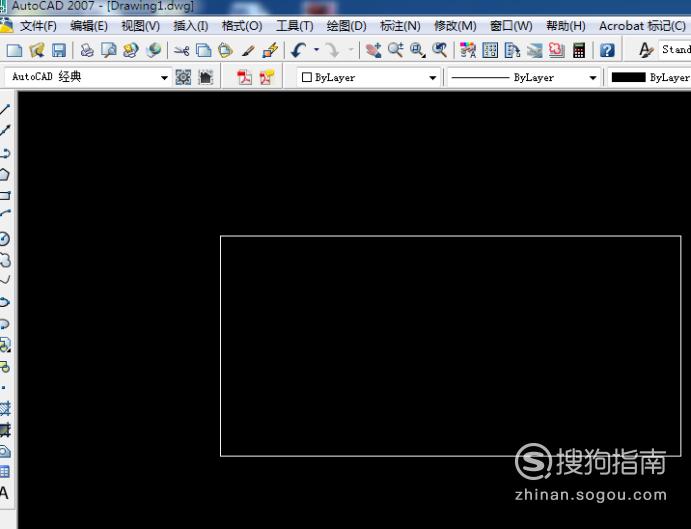
Task: Select the Polygon tool
Action: (4, 174)
